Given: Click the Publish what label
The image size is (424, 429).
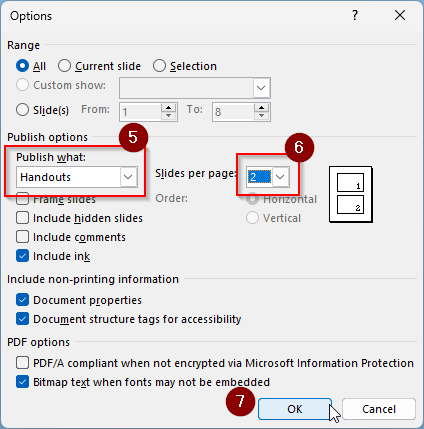Looking at the screenshot, I should [x=51, y=157].
